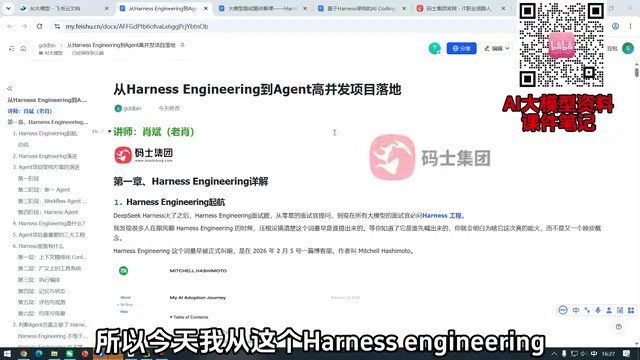Select 第四层: 记忆与状态 in outline
Image resolution: width=640 pixels, height=360 pixels.
pyautogui.click(x=41, y=291)
